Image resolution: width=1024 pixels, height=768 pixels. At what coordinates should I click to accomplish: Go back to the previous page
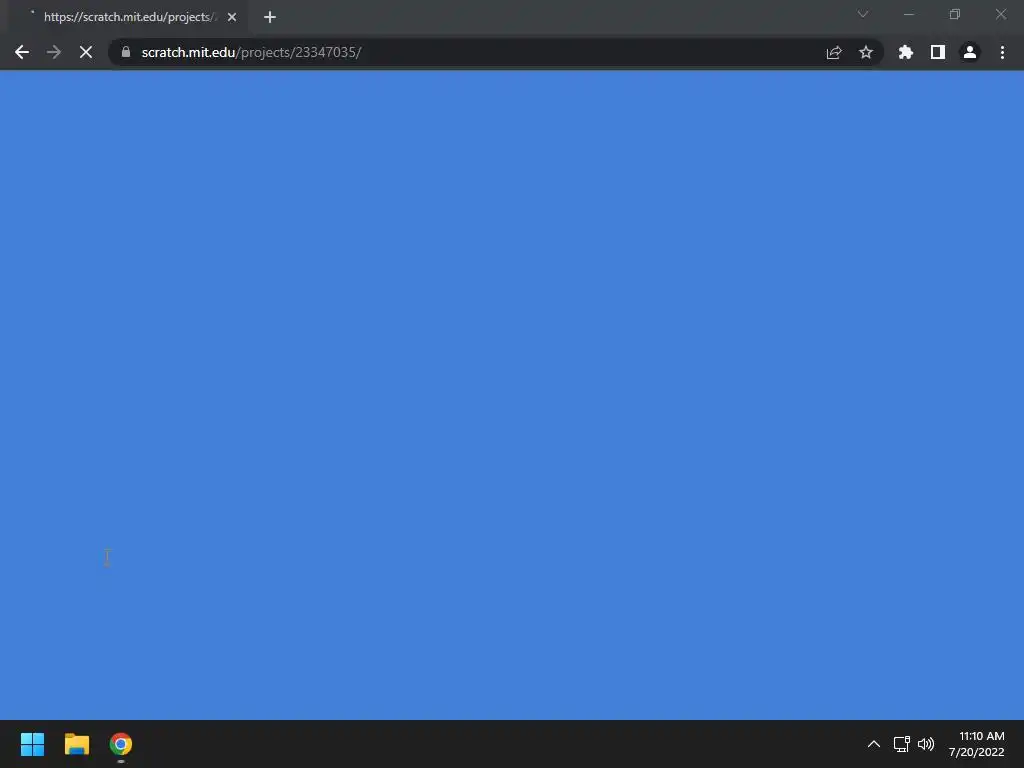click(22, 52)
